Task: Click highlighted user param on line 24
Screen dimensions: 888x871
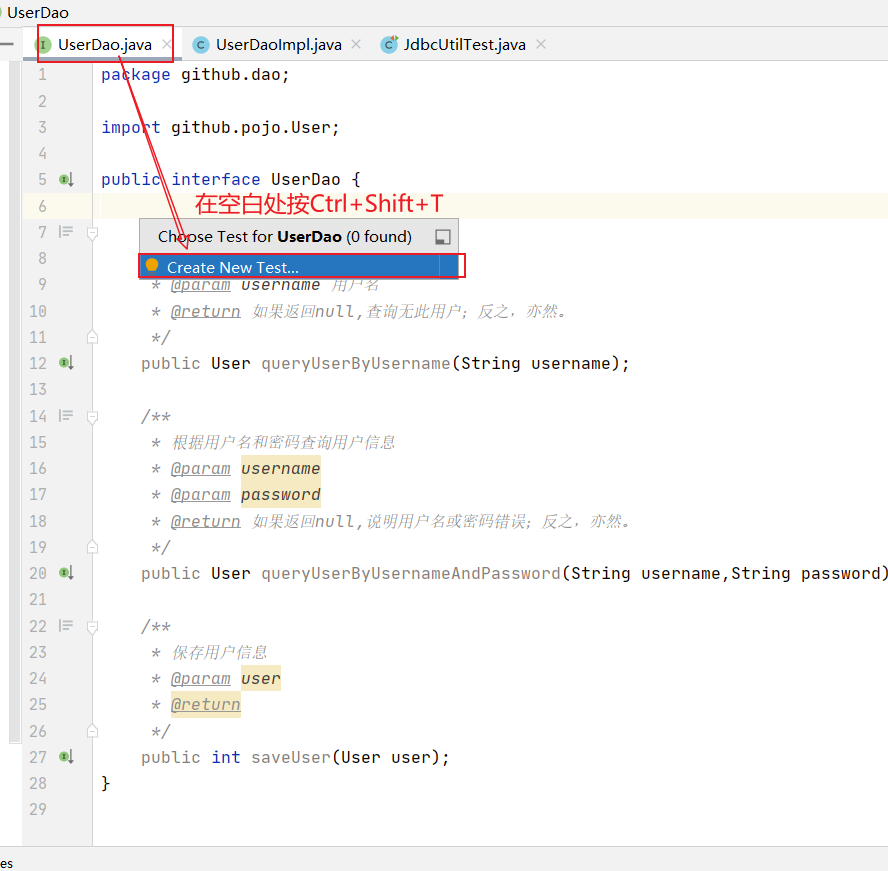Action: pos(261,678)
